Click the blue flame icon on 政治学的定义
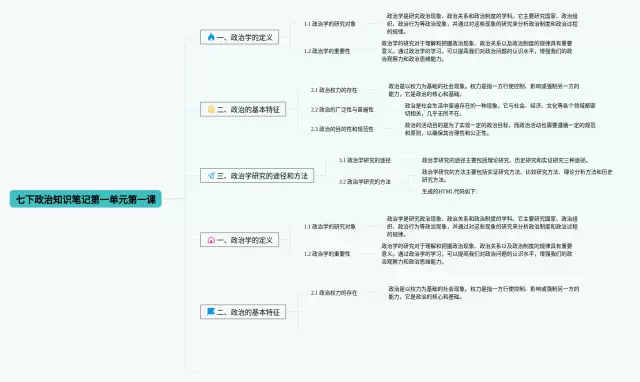Image resolution: width=640 pixels, height=382 pixels. click(211, 37)
